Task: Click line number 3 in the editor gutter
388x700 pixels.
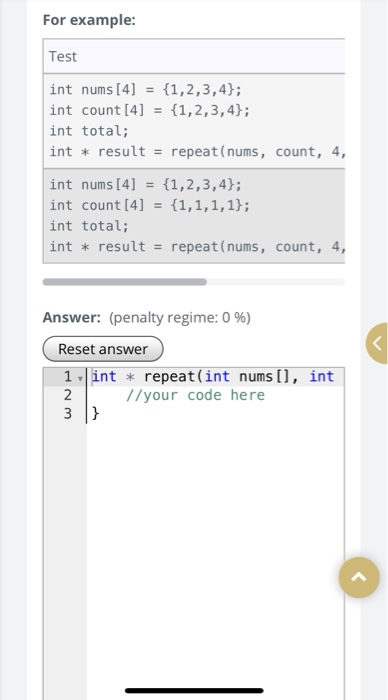Action: pos(67,413)
